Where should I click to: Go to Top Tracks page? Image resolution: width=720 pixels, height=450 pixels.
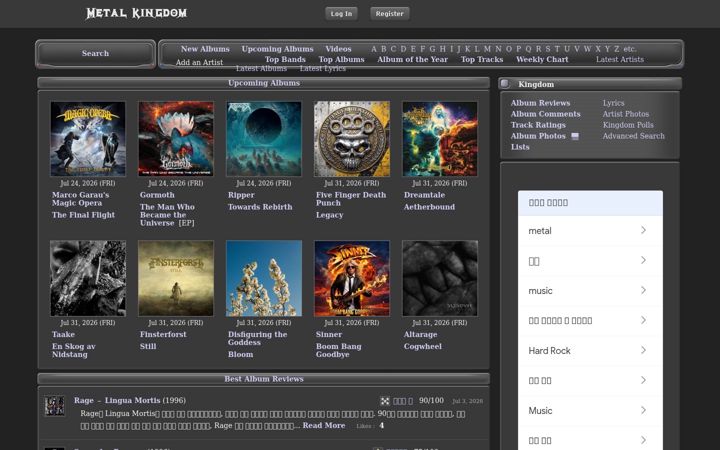[x=482, y=60]
